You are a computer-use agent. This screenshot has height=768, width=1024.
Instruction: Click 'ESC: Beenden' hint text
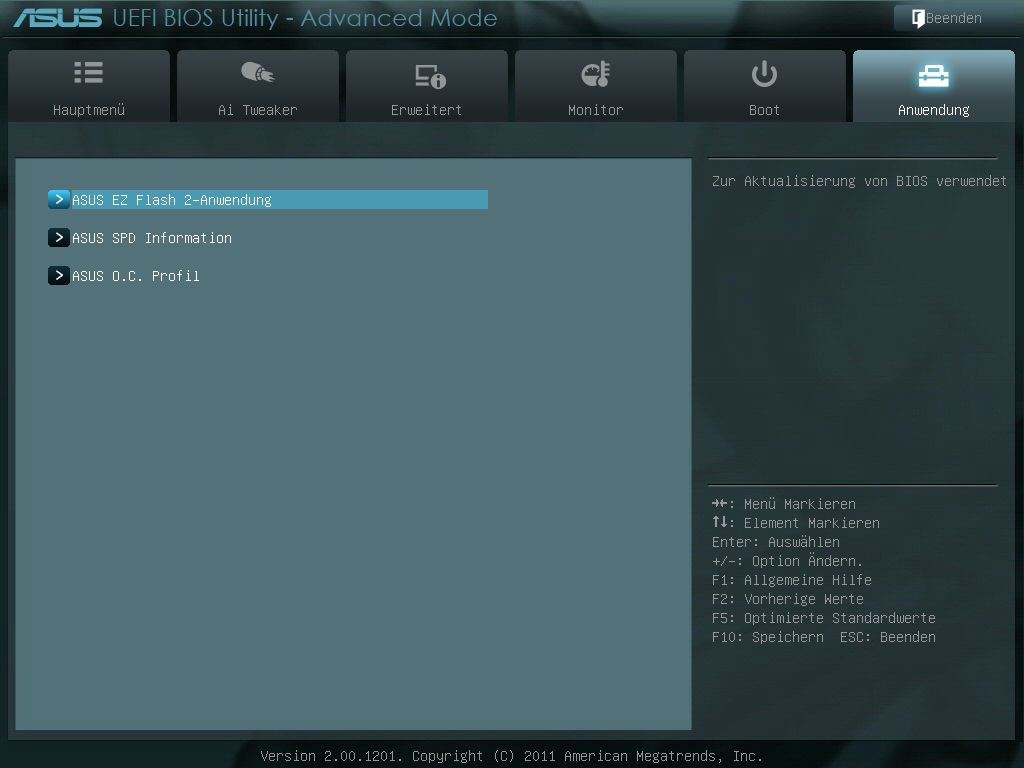click(888, 637)
